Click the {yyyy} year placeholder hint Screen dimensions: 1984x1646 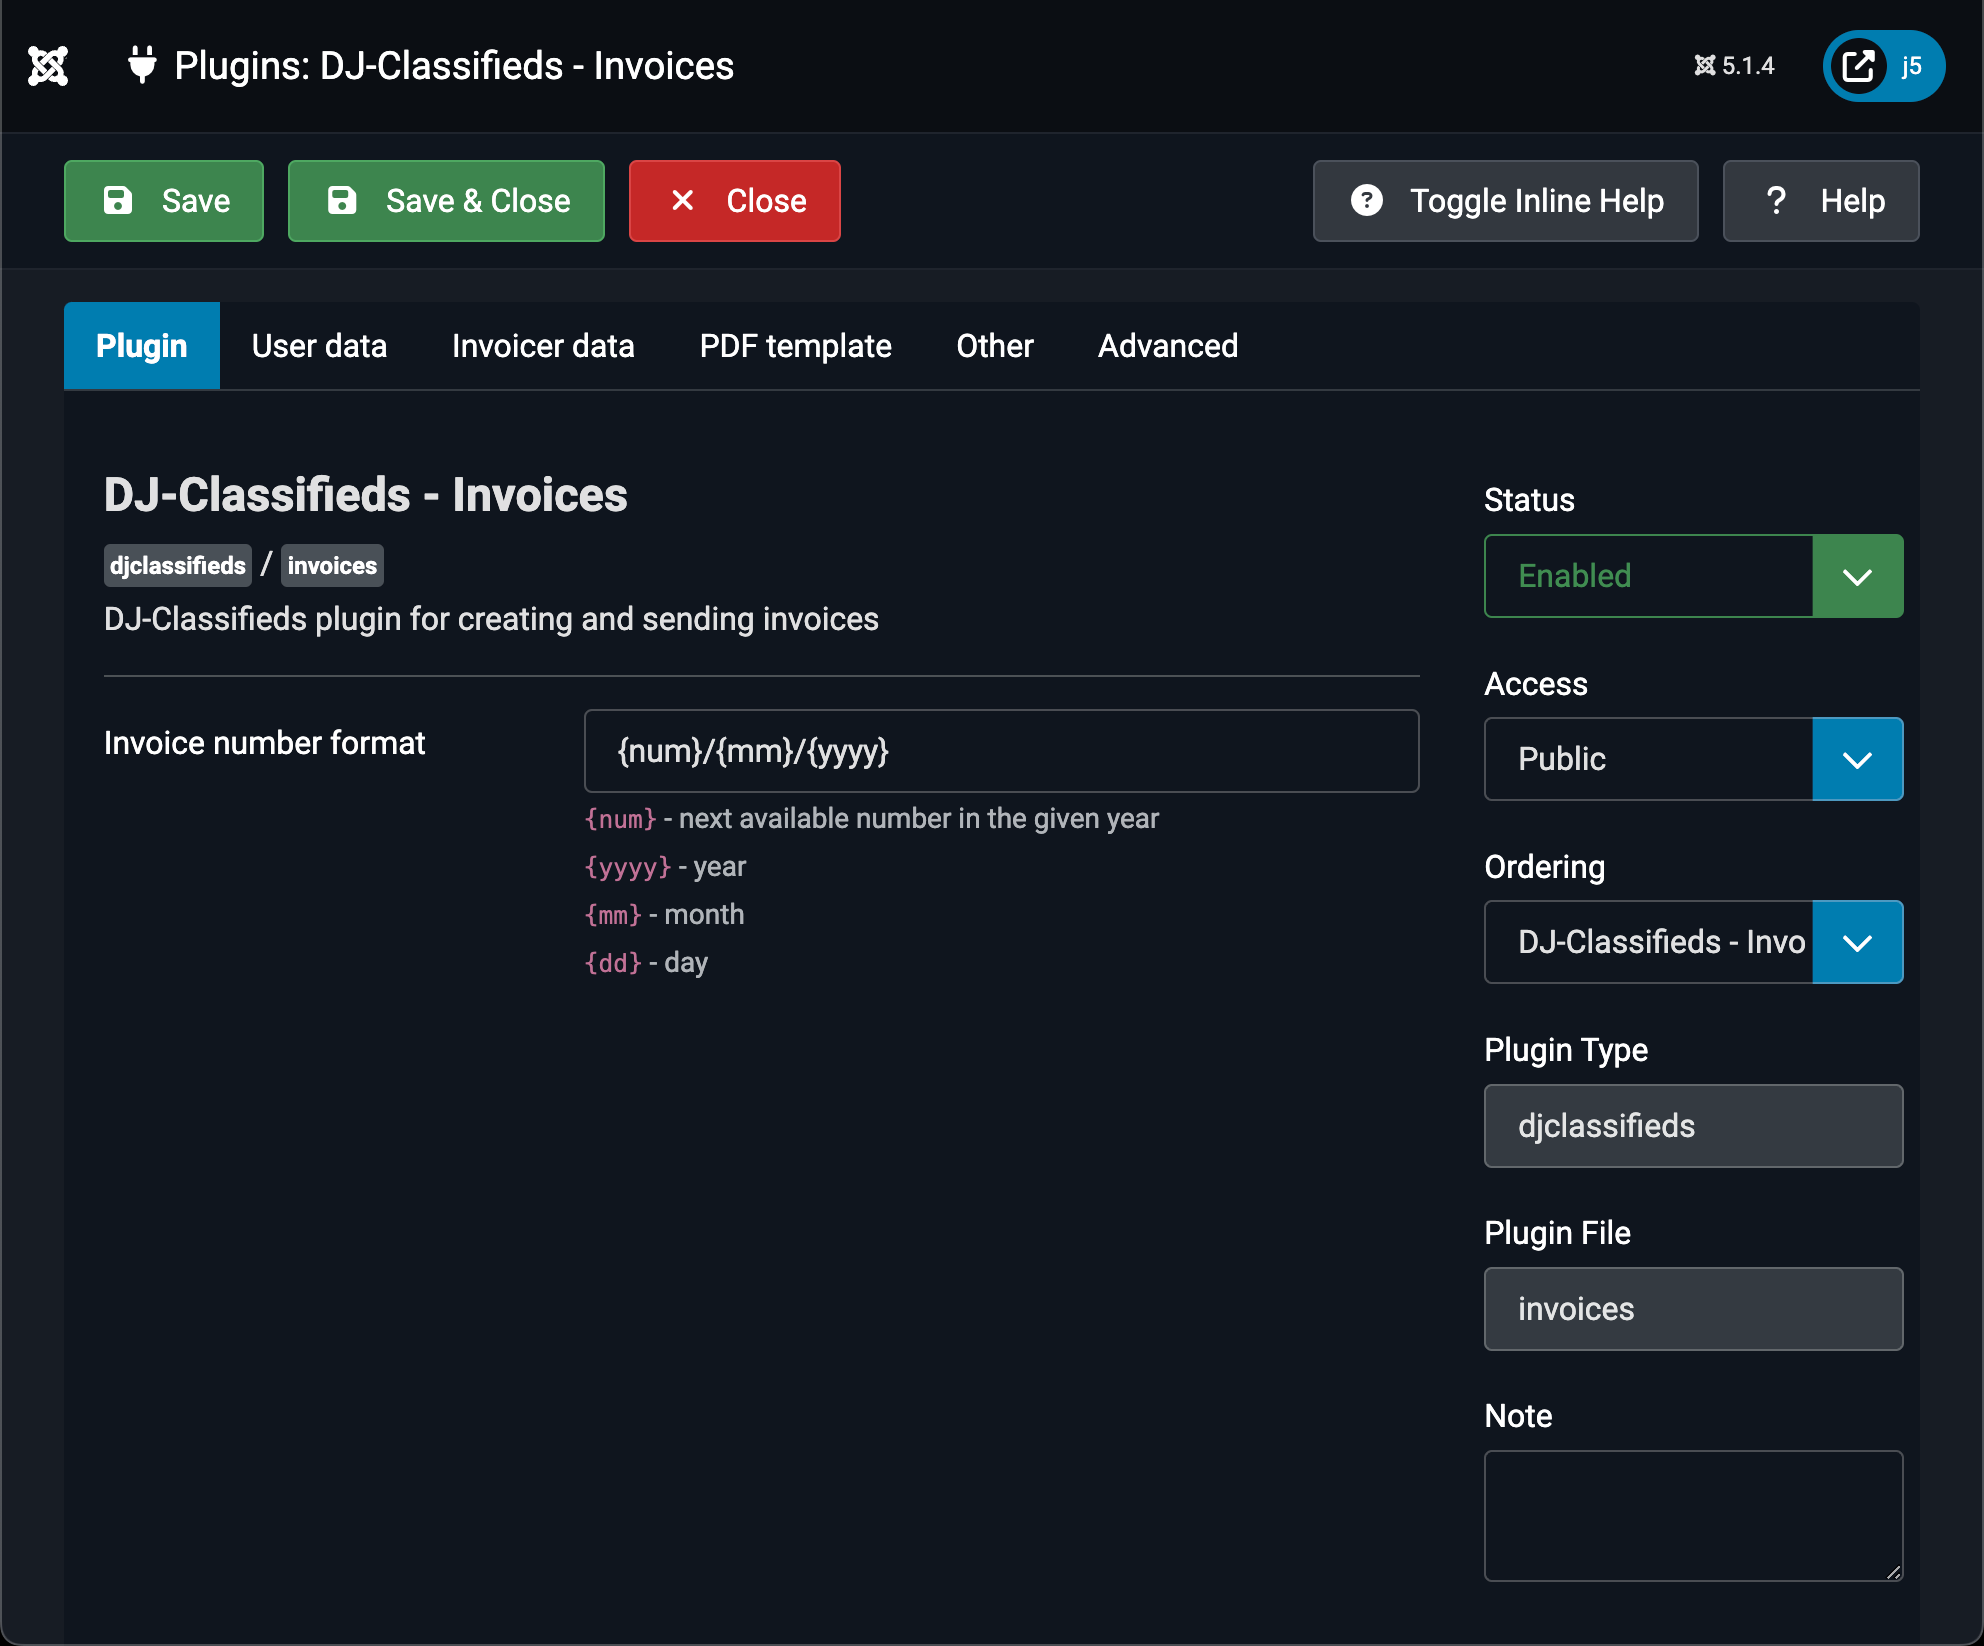628,867
